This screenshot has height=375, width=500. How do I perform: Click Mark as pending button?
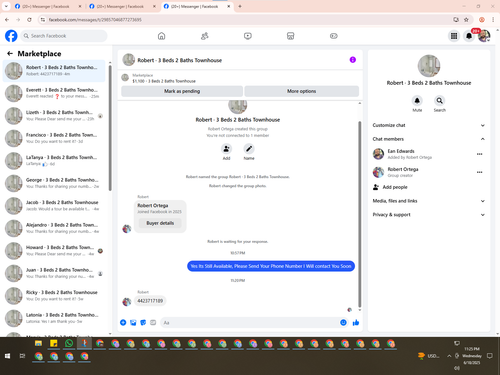point(182,91)
